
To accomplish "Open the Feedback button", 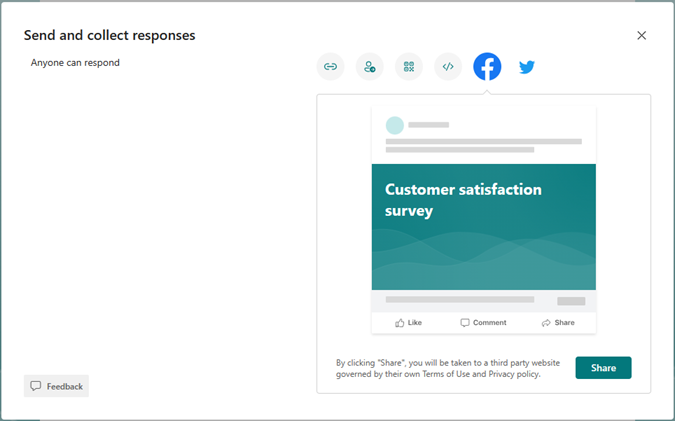I will pyautogui.click(x=56, y=386).
